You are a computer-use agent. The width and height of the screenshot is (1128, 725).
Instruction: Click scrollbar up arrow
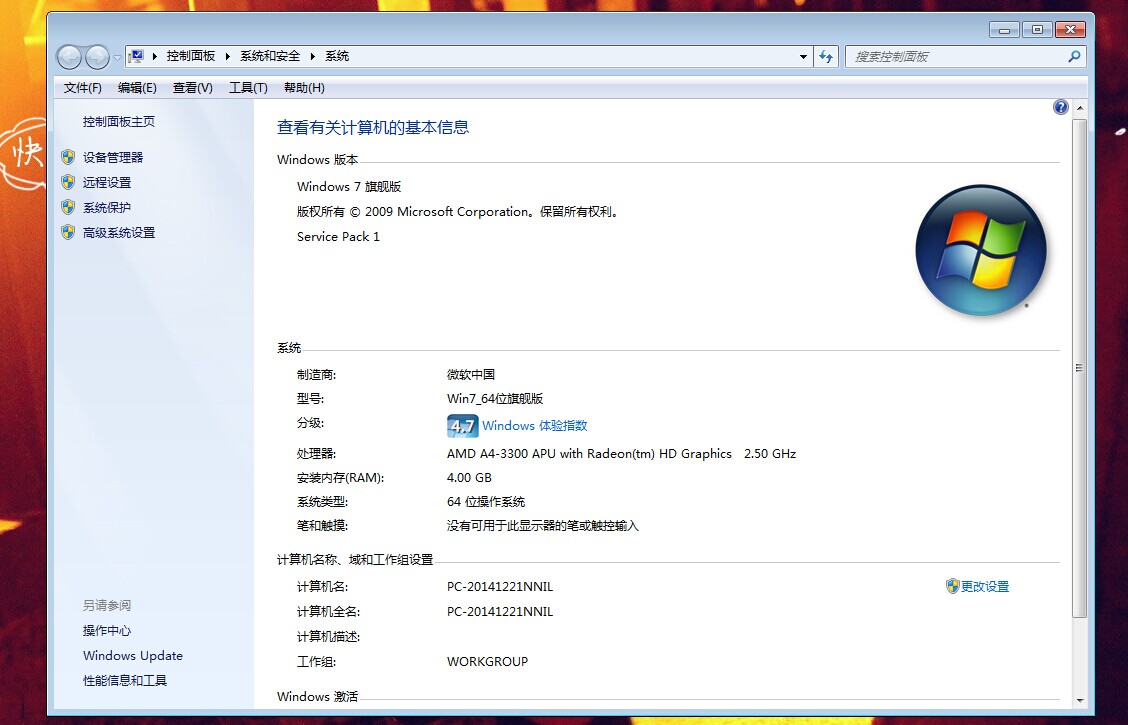(1079, 108)
